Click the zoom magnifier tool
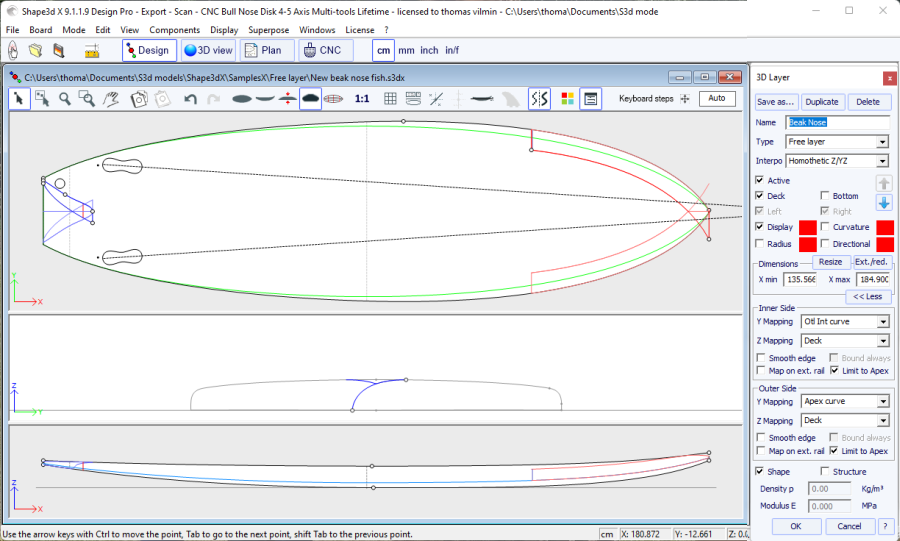This screenshot has height=541, width=900. click(65, 98)
